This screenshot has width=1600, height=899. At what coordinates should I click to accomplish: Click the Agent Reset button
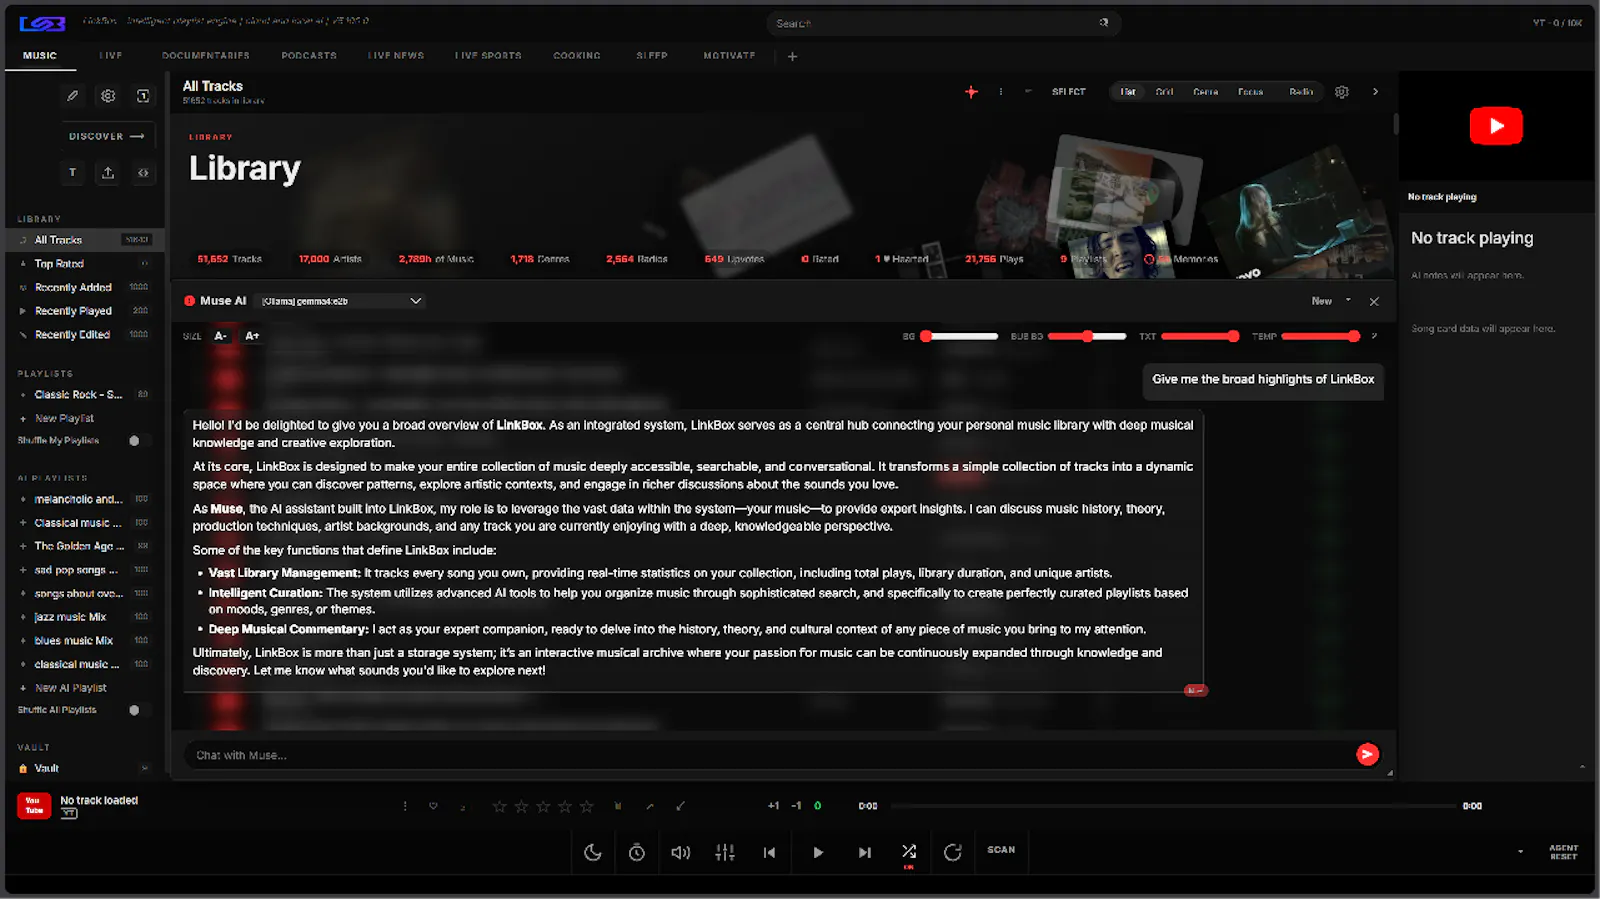(1563, 852)
